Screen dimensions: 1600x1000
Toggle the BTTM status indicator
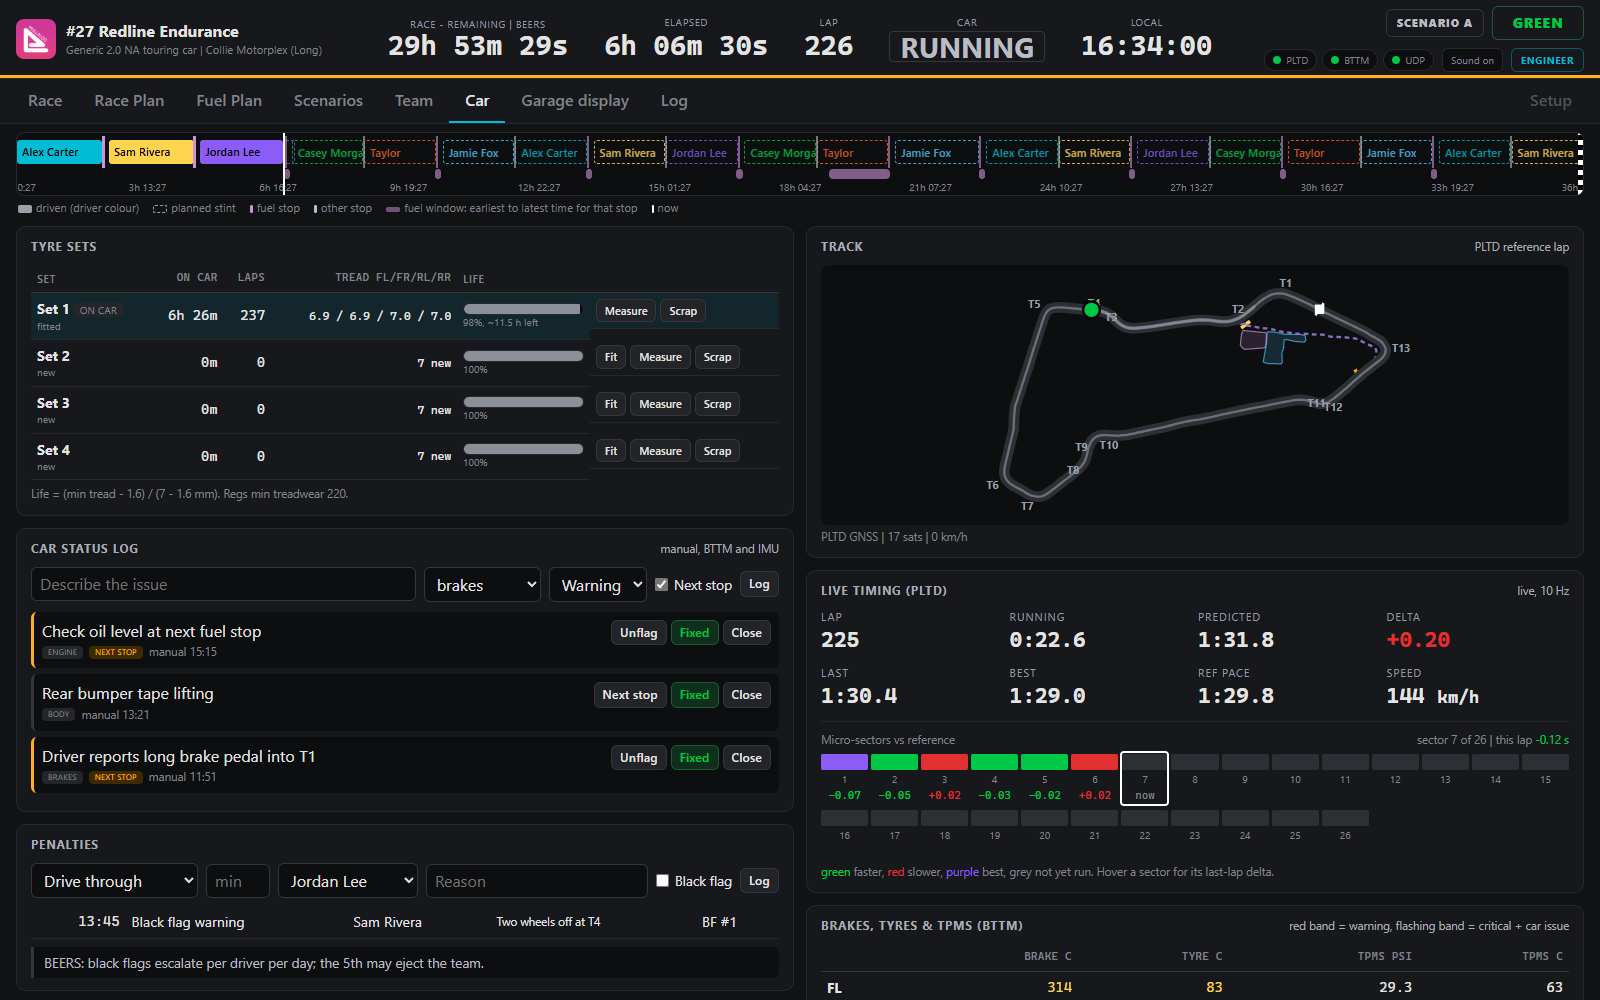point(1349,60)
